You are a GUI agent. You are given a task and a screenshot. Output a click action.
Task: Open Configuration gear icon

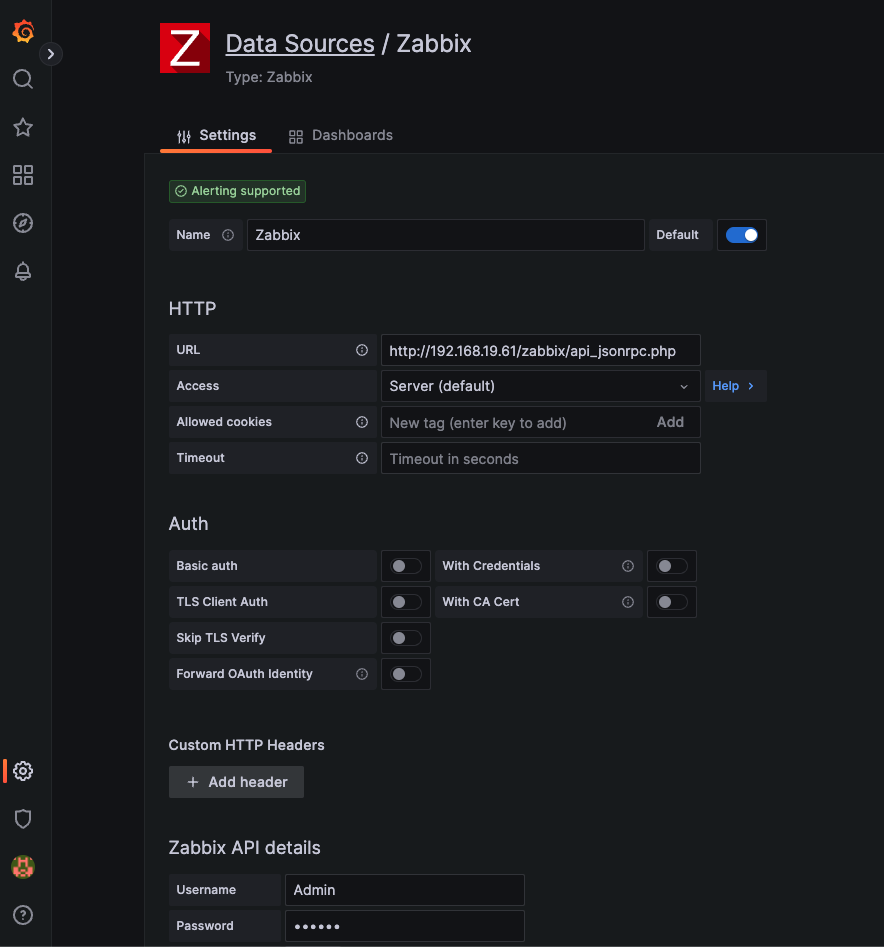point(23,771)
